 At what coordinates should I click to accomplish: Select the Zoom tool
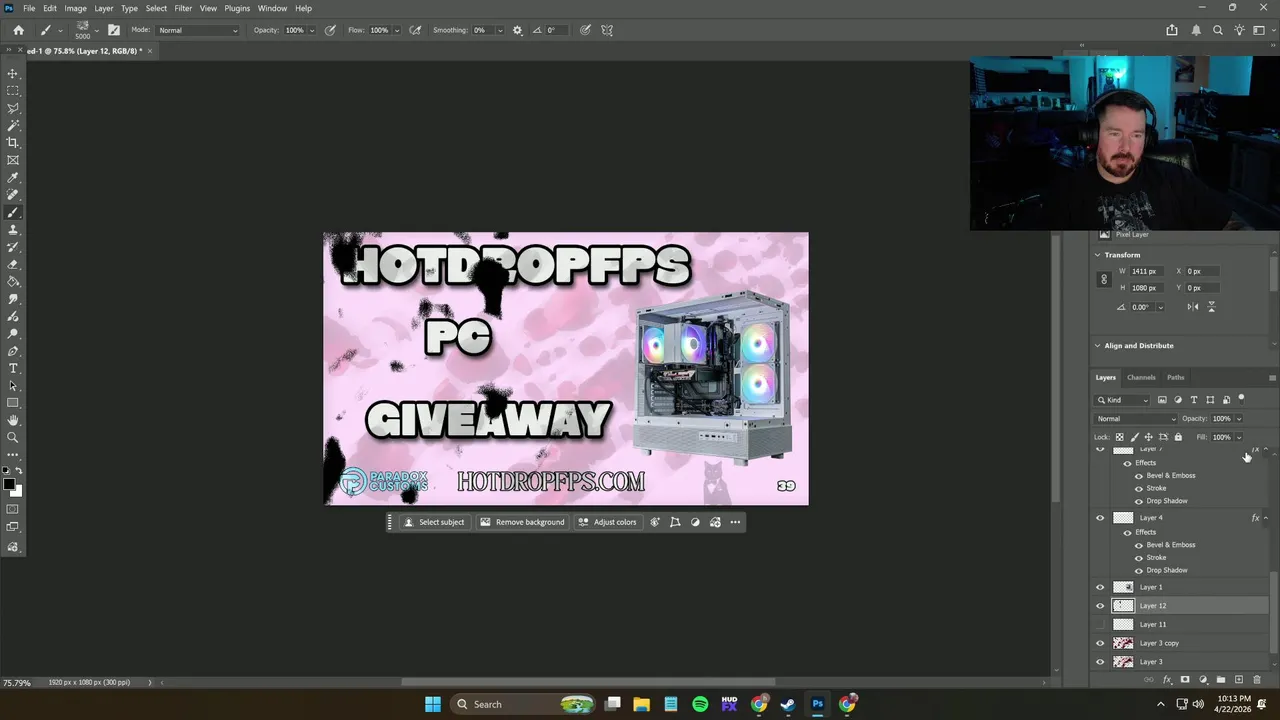[13, 438]
